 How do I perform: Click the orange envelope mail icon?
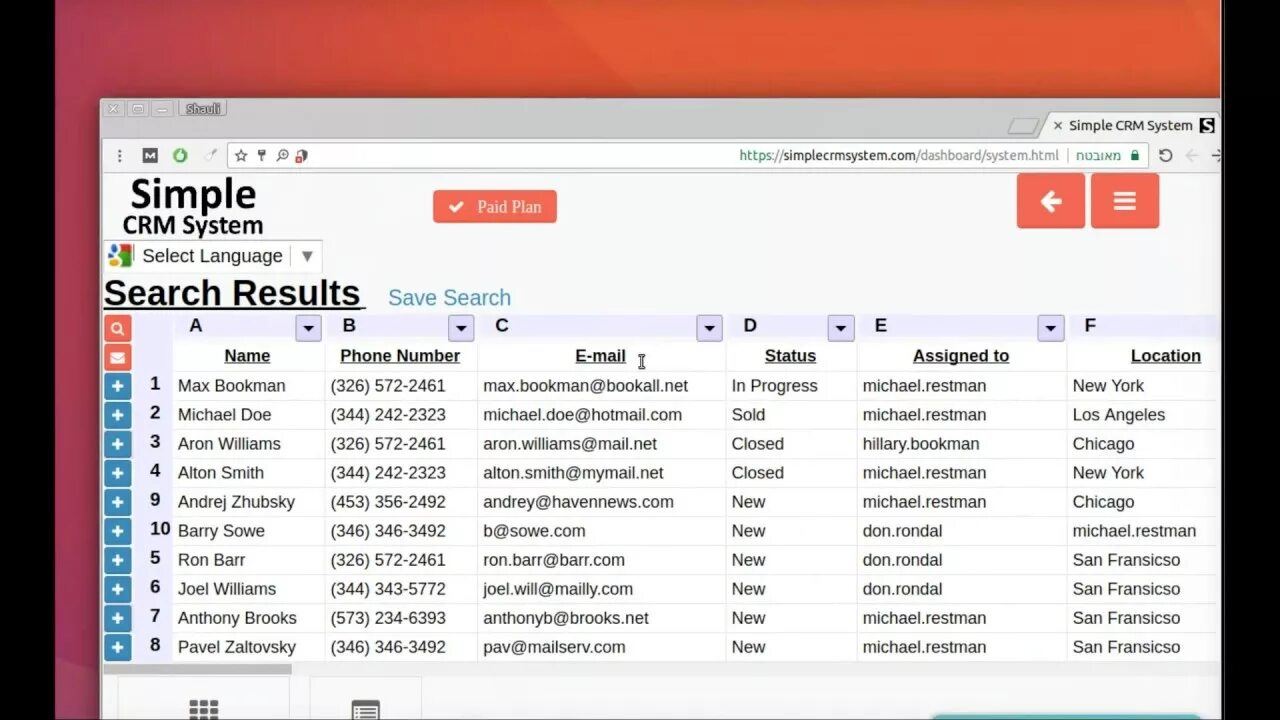point(117,357)
